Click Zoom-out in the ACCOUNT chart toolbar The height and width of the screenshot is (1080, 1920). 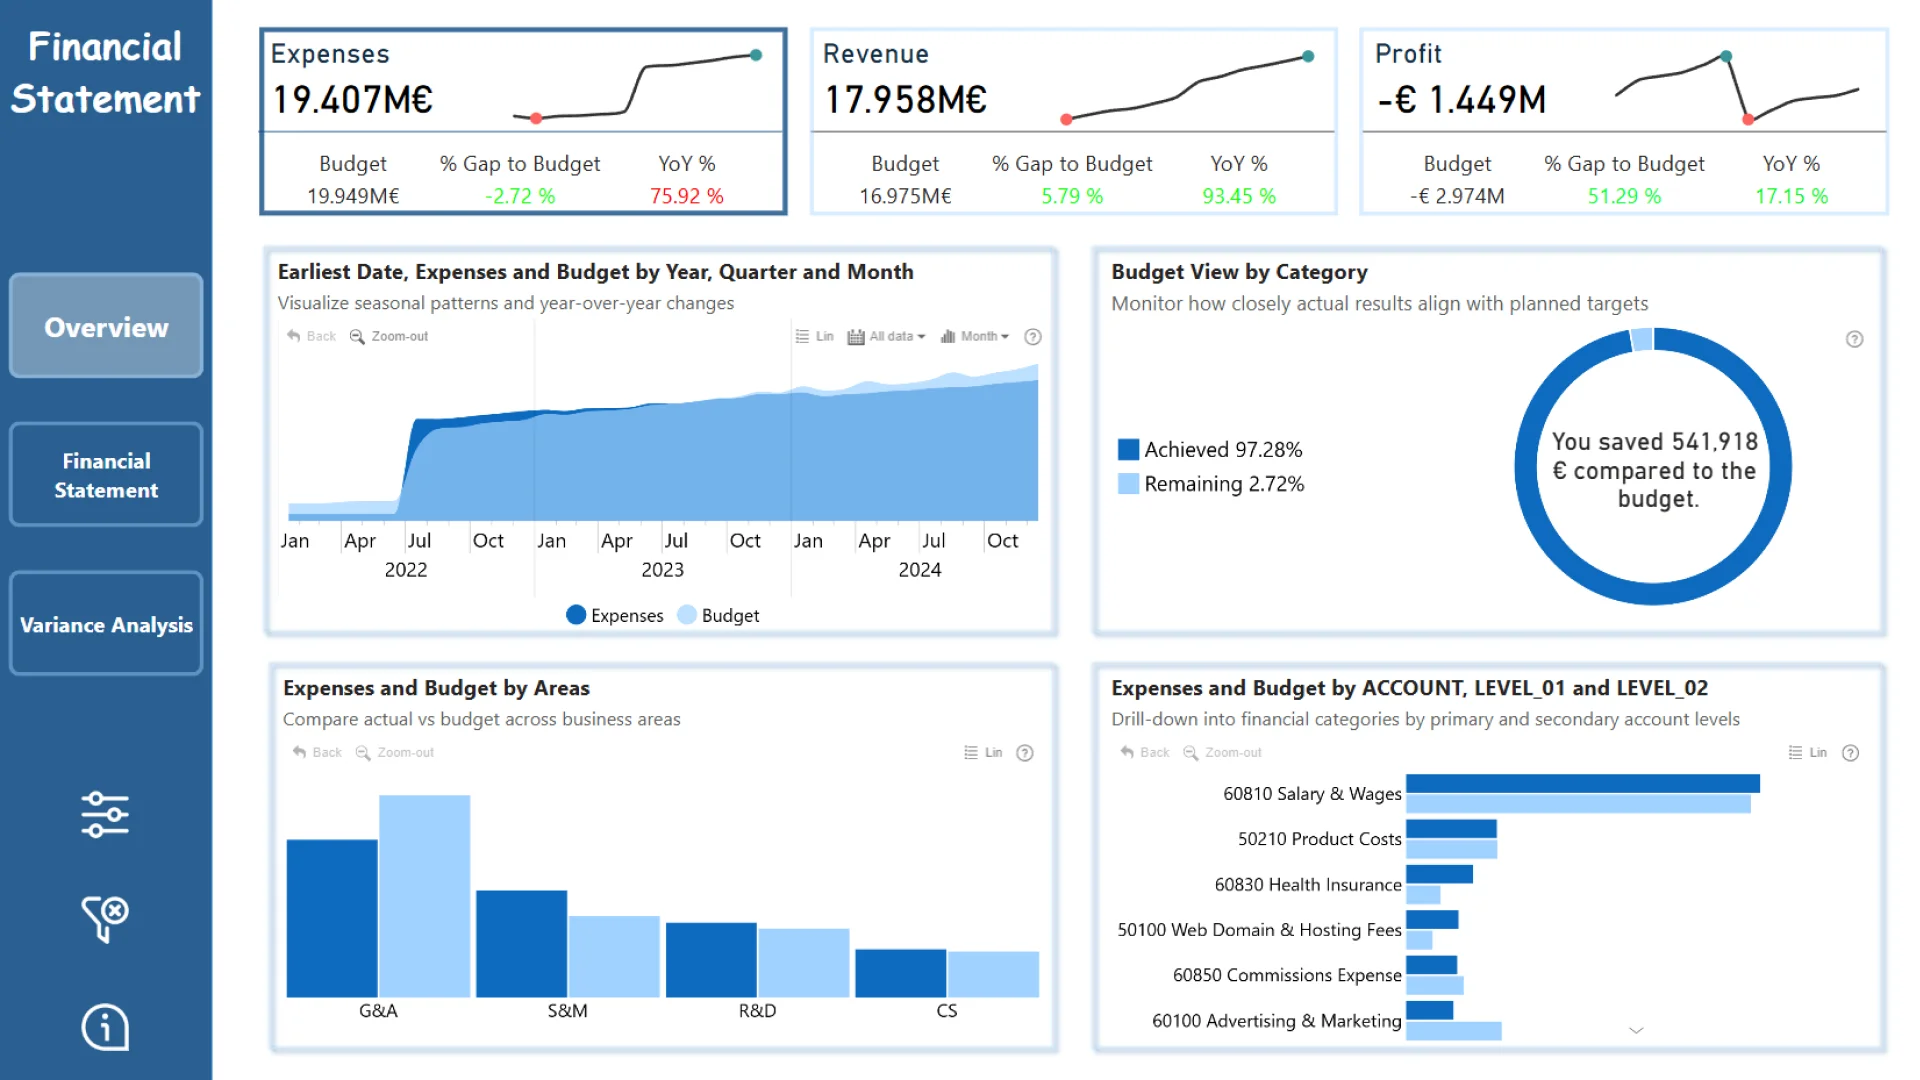1222,752
